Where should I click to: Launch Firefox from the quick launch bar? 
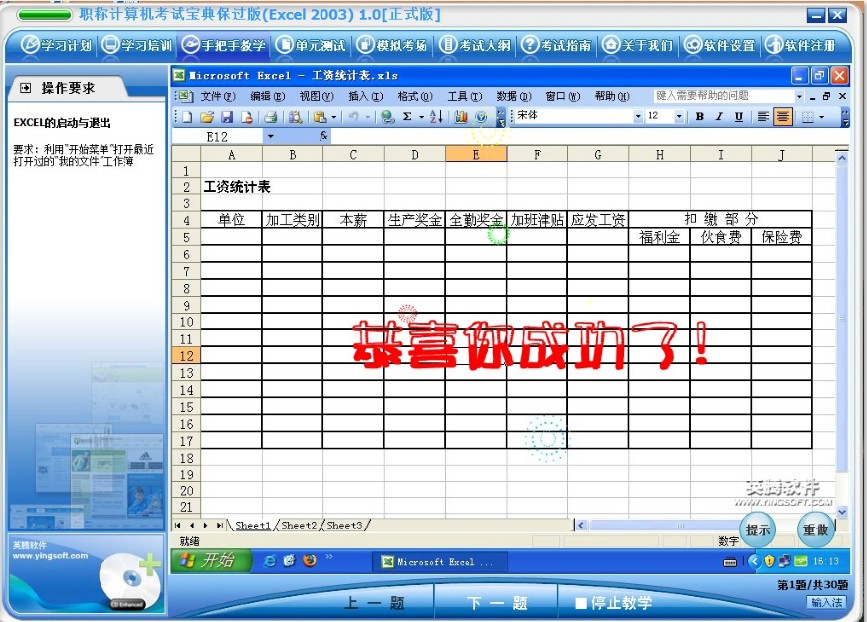(x=310, y=561)
